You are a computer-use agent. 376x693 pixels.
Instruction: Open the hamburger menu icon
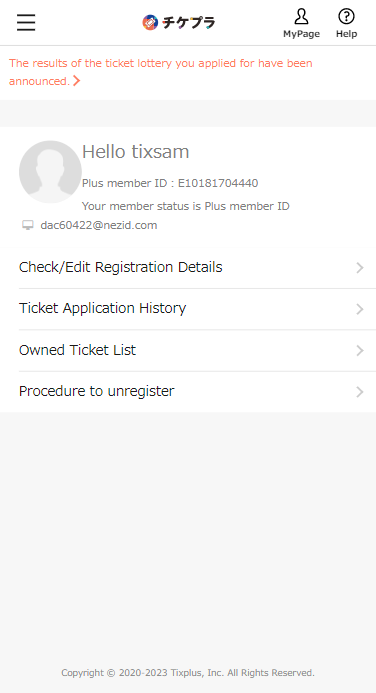26,22
